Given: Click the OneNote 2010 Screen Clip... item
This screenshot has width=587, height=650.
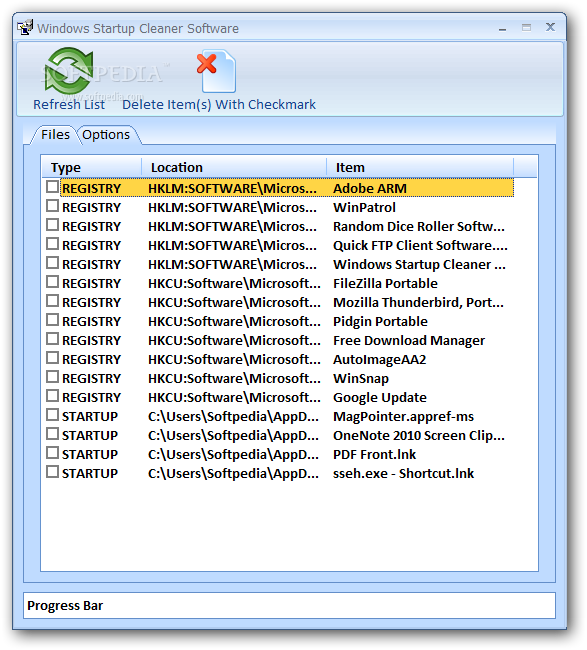Looking at the screenshot, I should pyautogui.click(x=419, y=436).
